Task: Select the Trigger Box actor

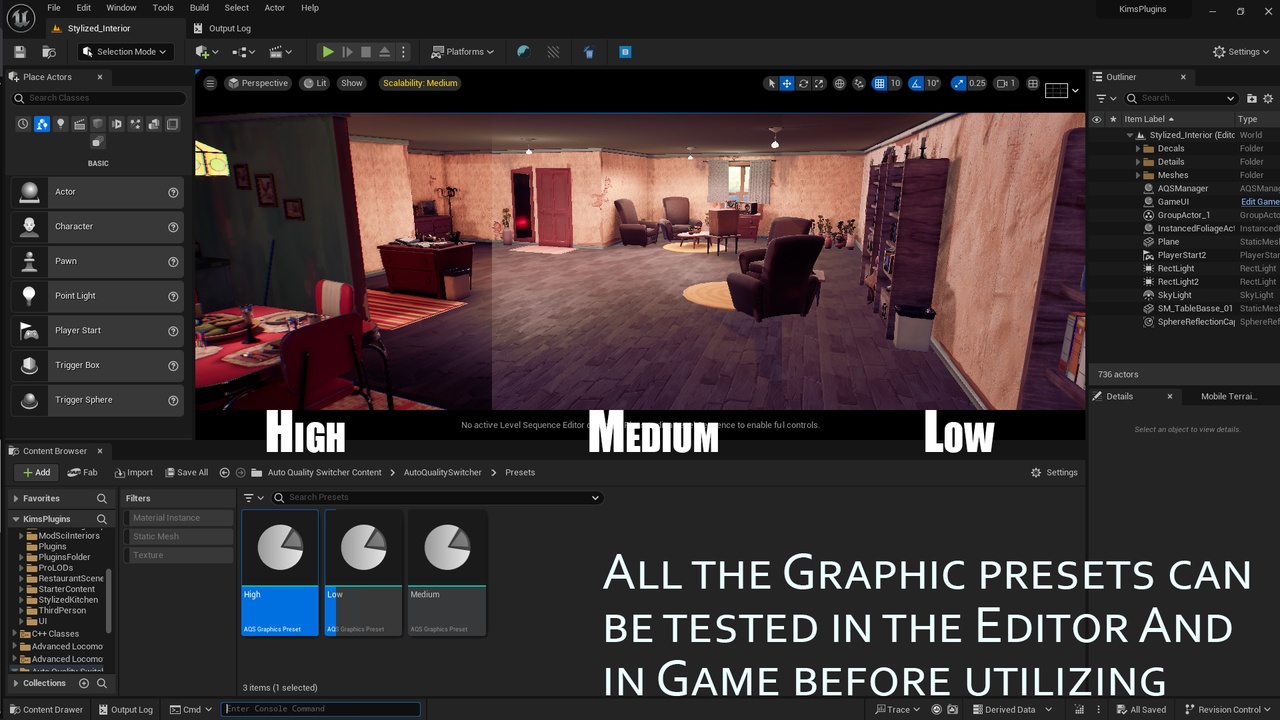Action: 98,365
